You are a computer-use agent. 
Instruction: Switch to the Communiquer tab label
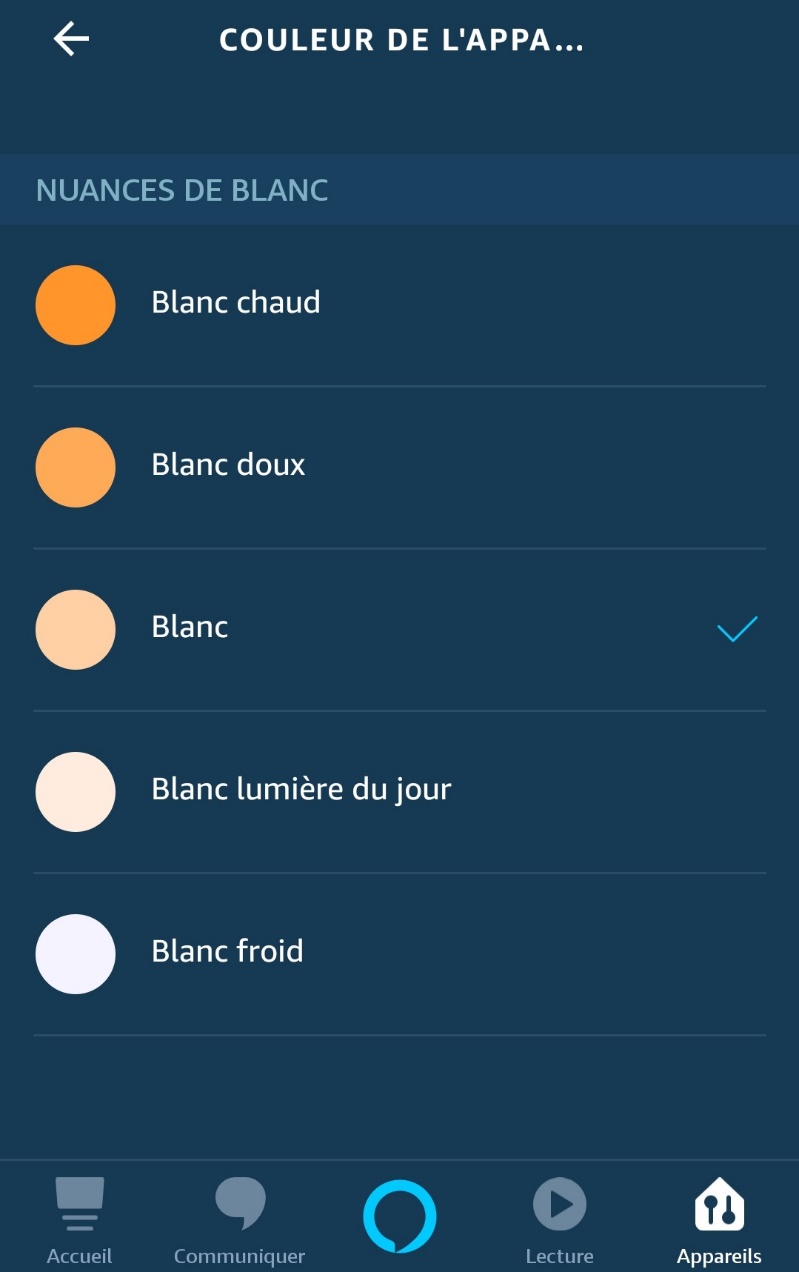coord(239,1256)
